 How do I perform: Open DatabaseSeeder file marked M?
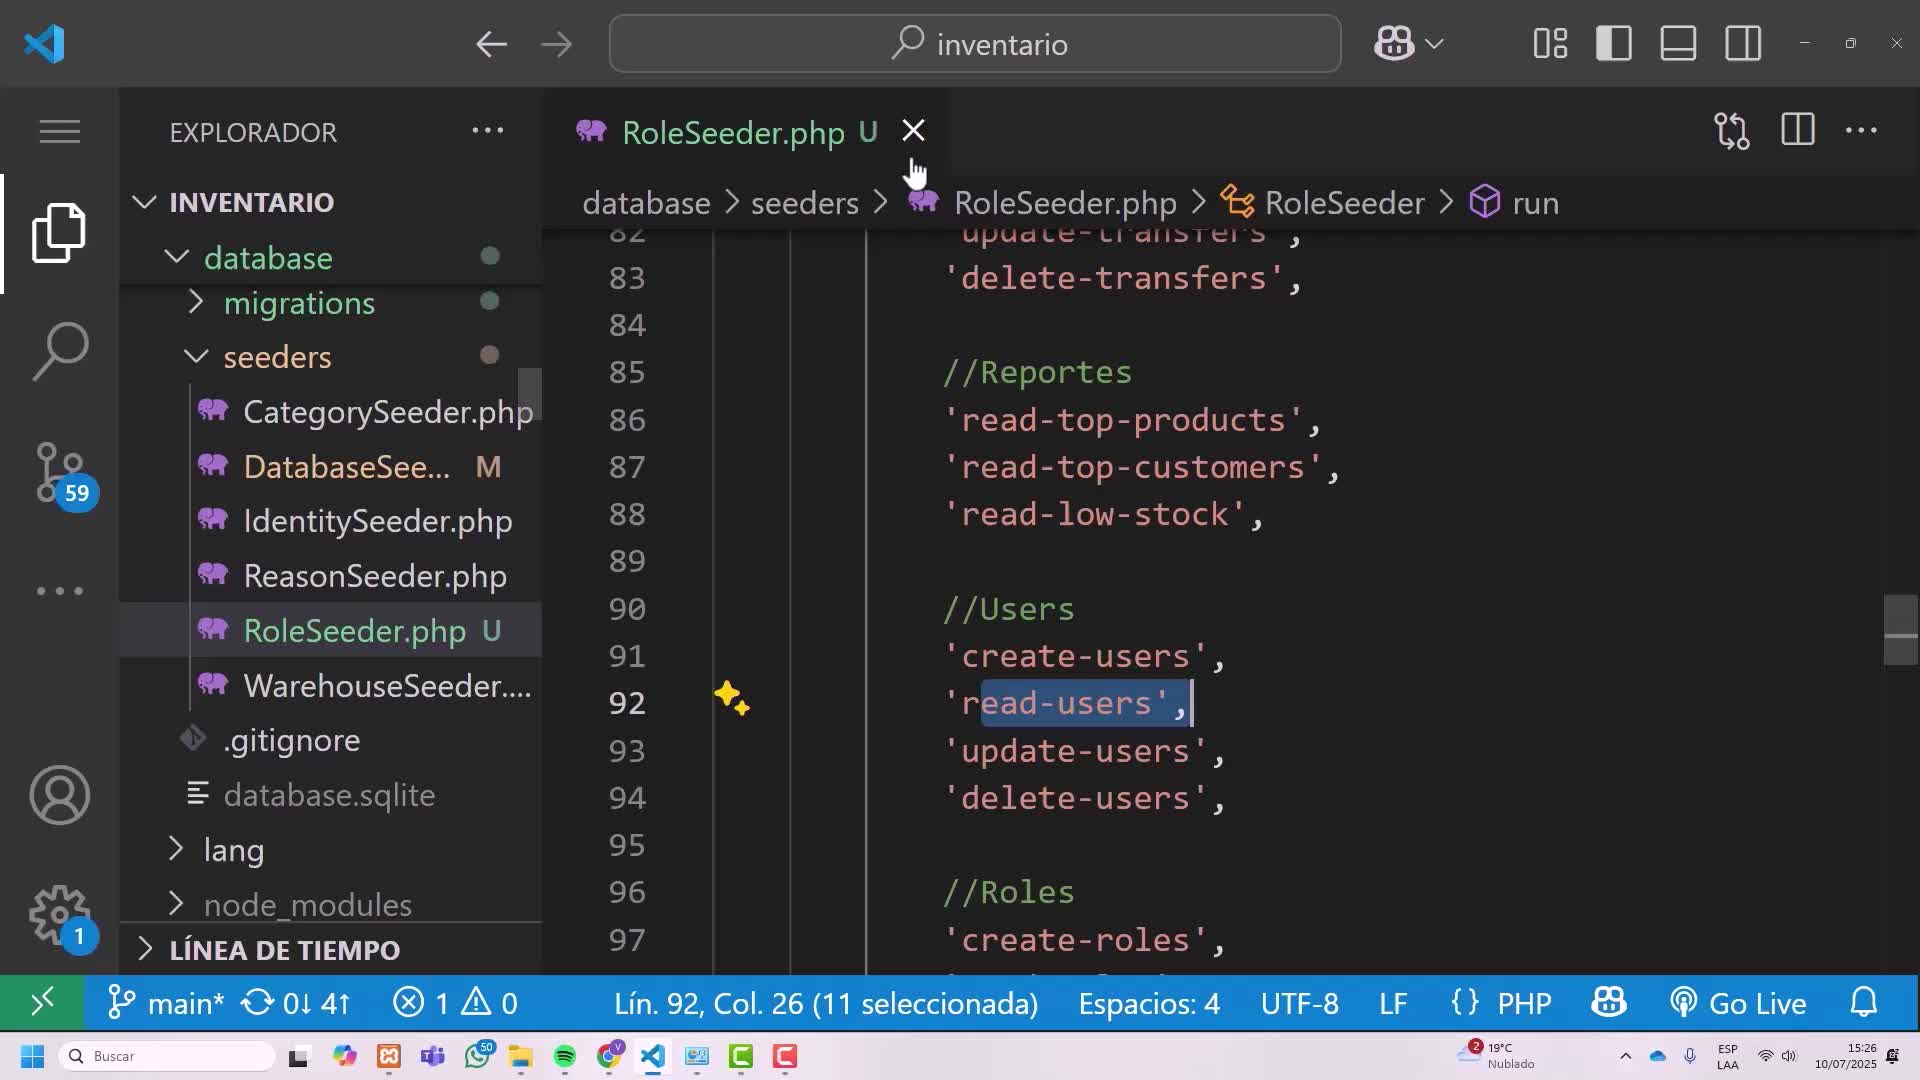click(347, 467)
